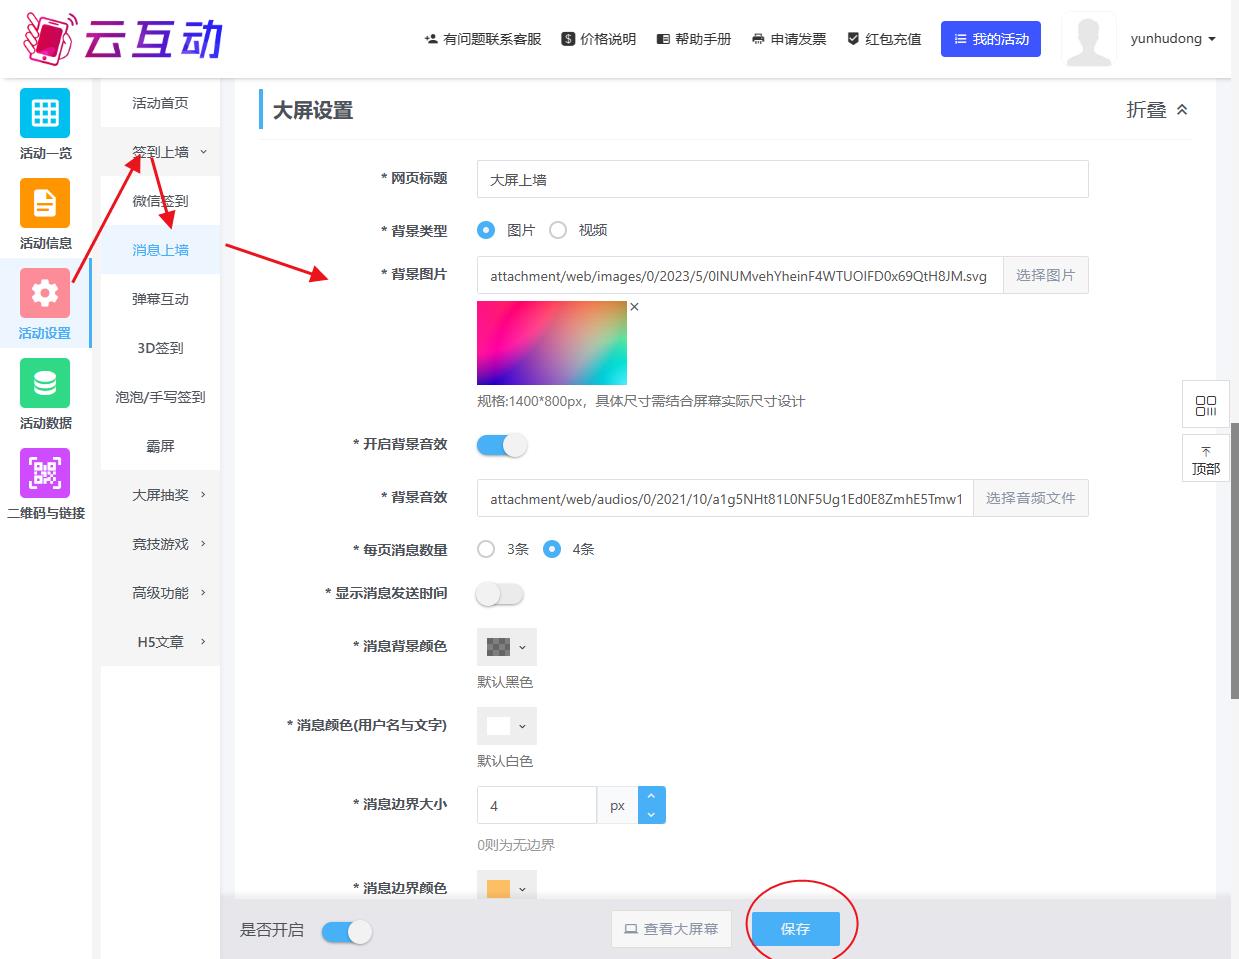Viewport: 1239px width, 959px height.
Task: Open the 二维码与链接 QR code icon
Action: pyautogui.click(x=45, y=474)
